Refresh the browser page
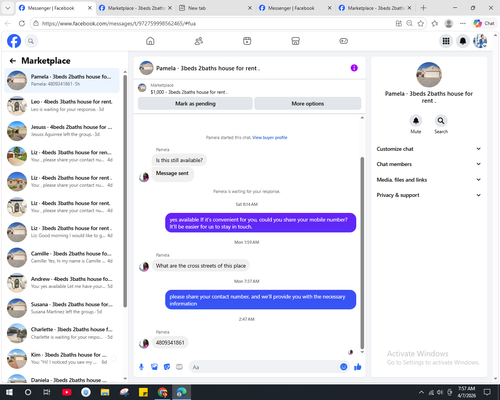Viewport: 500px width, 400px height. click(x=22, y=23)
